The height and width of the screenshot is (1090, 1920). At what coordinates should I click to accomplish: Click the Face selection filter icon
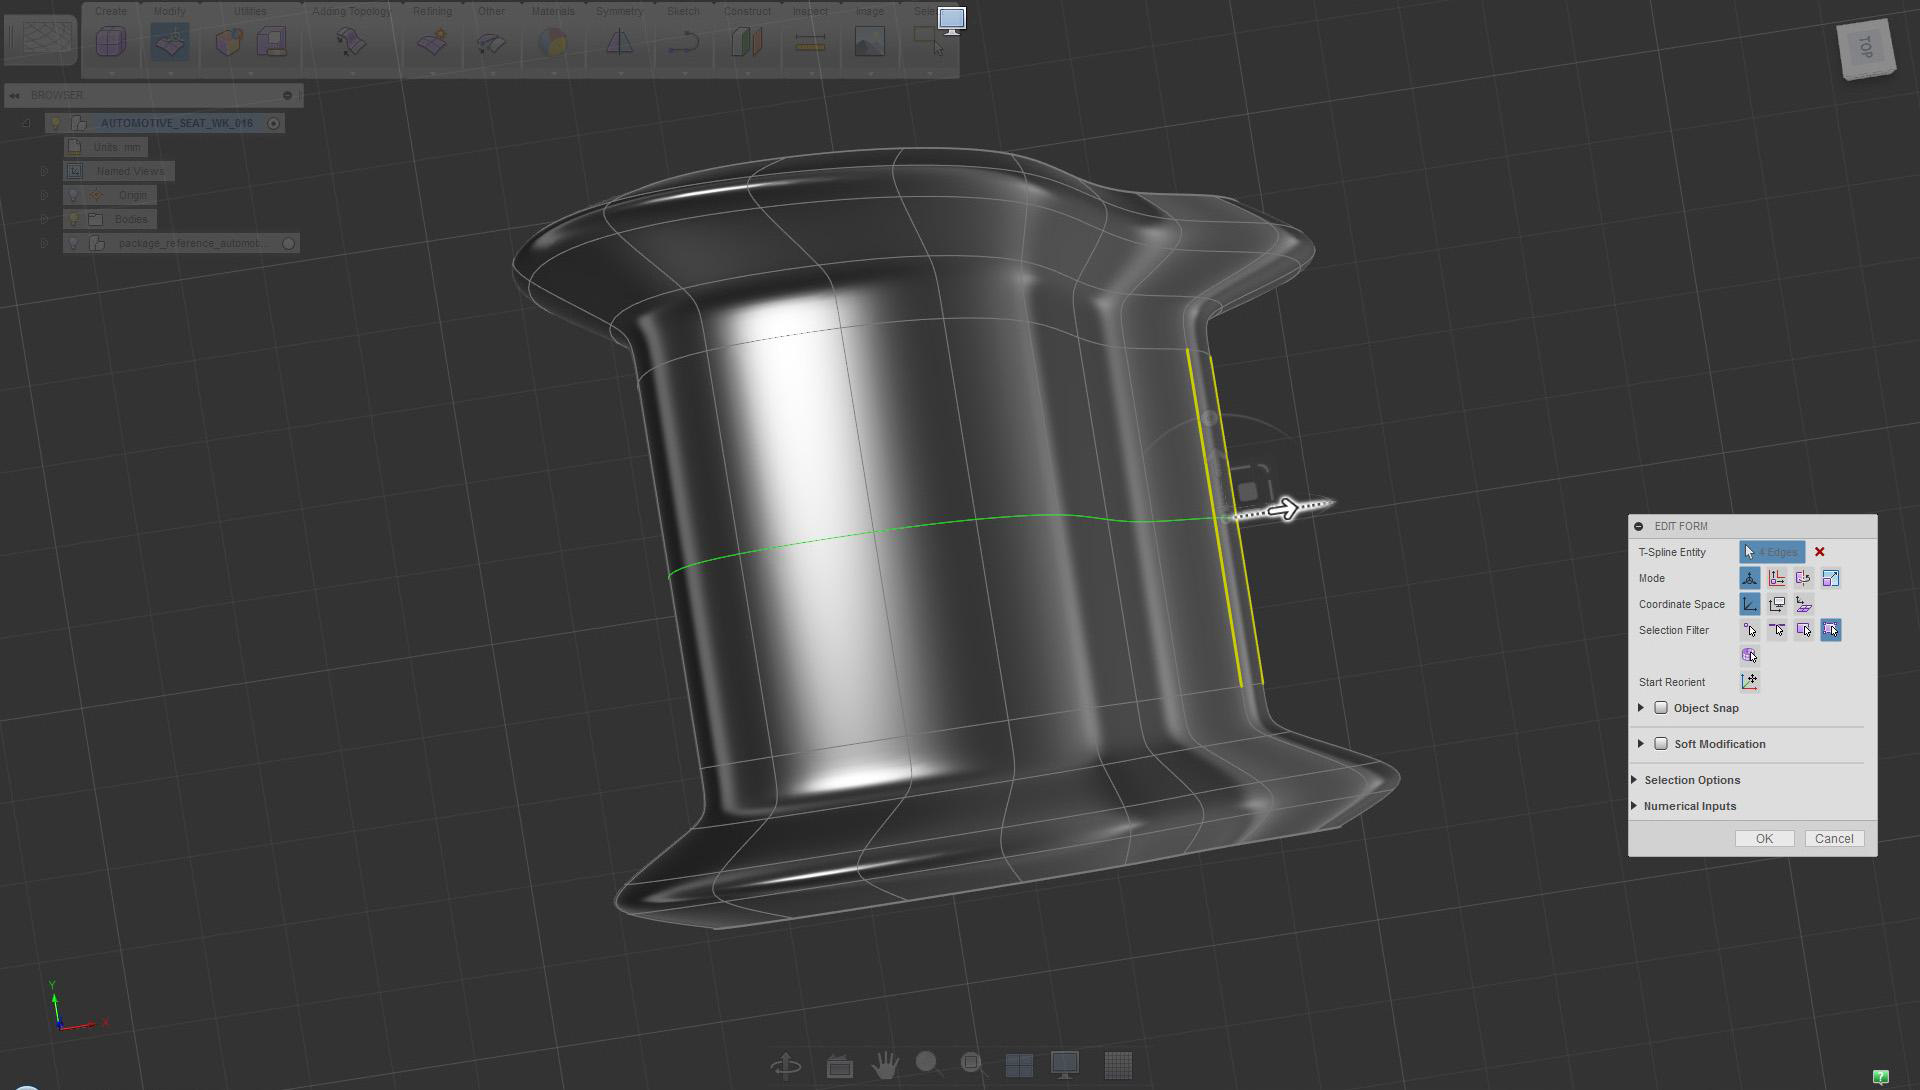[1804, 630]
